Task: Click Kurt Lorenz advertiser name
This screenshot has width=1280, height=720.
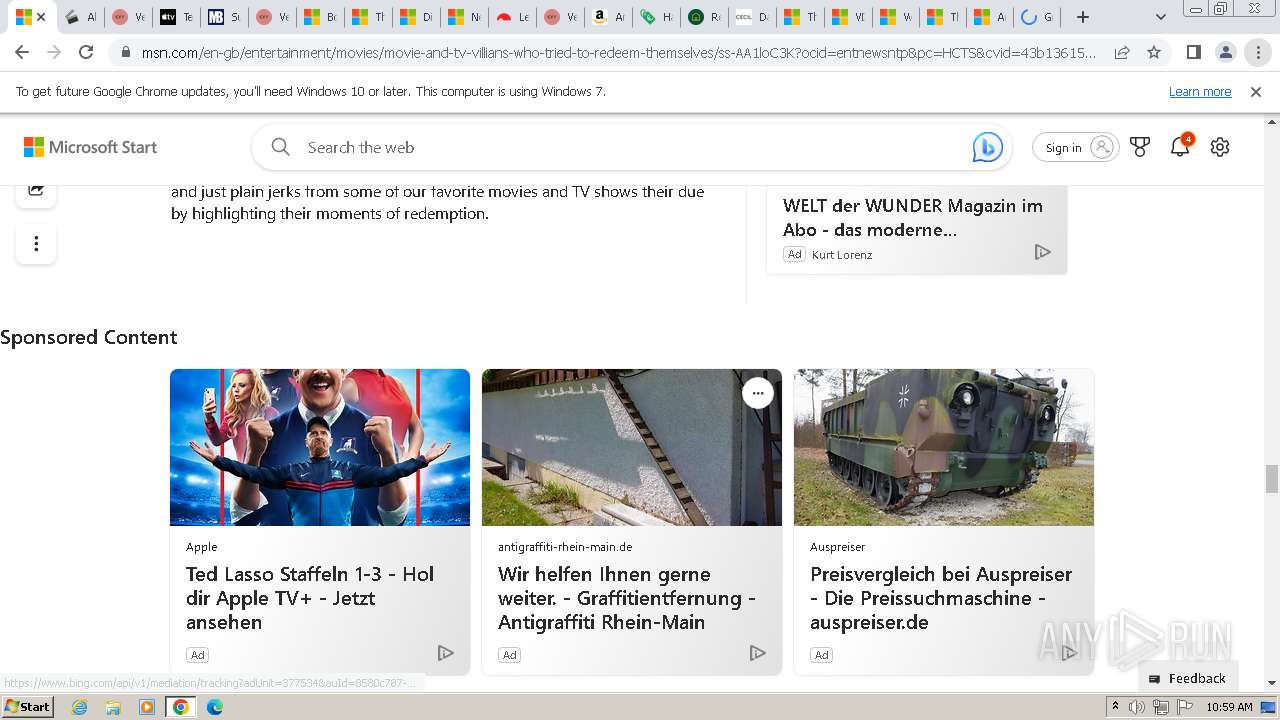Action: pos(842,254)
